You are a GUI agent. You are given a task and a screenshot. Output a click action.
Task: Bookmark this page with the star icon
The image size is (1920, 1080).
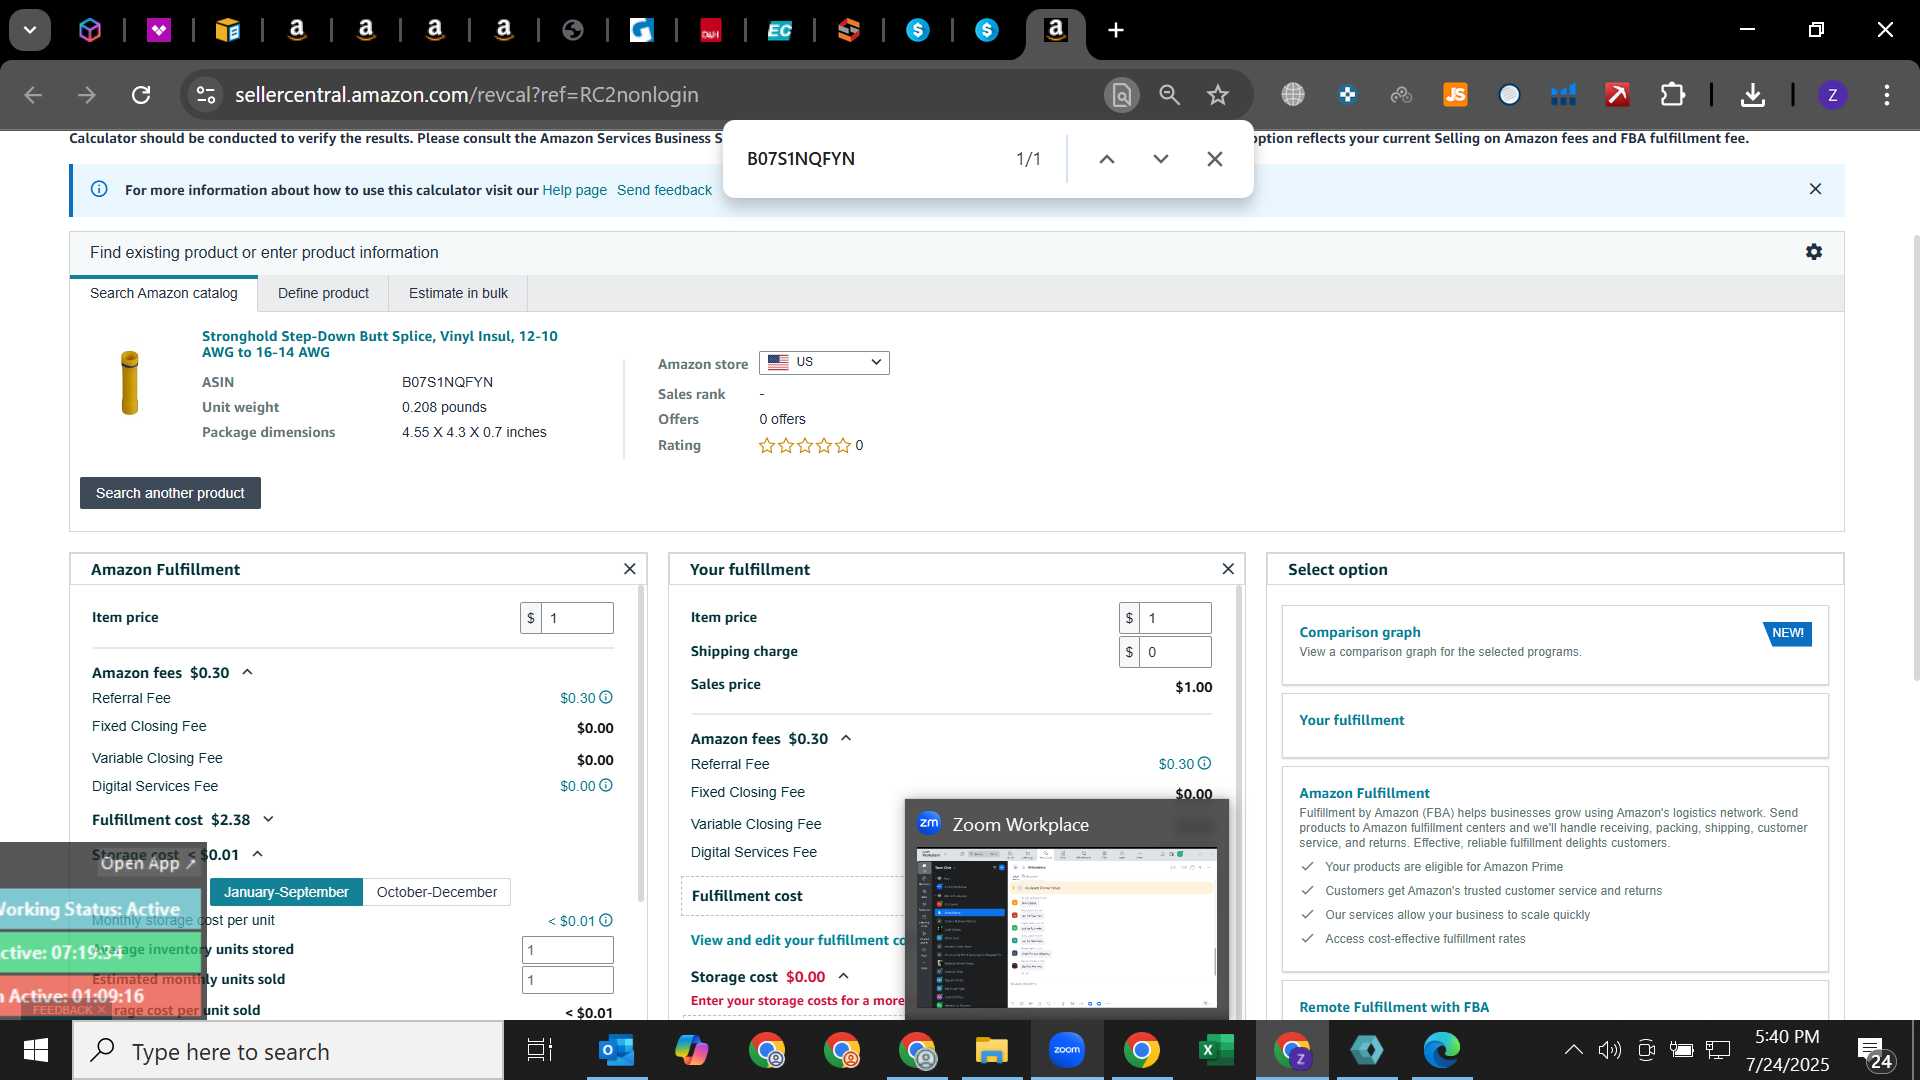(1217, 95)
